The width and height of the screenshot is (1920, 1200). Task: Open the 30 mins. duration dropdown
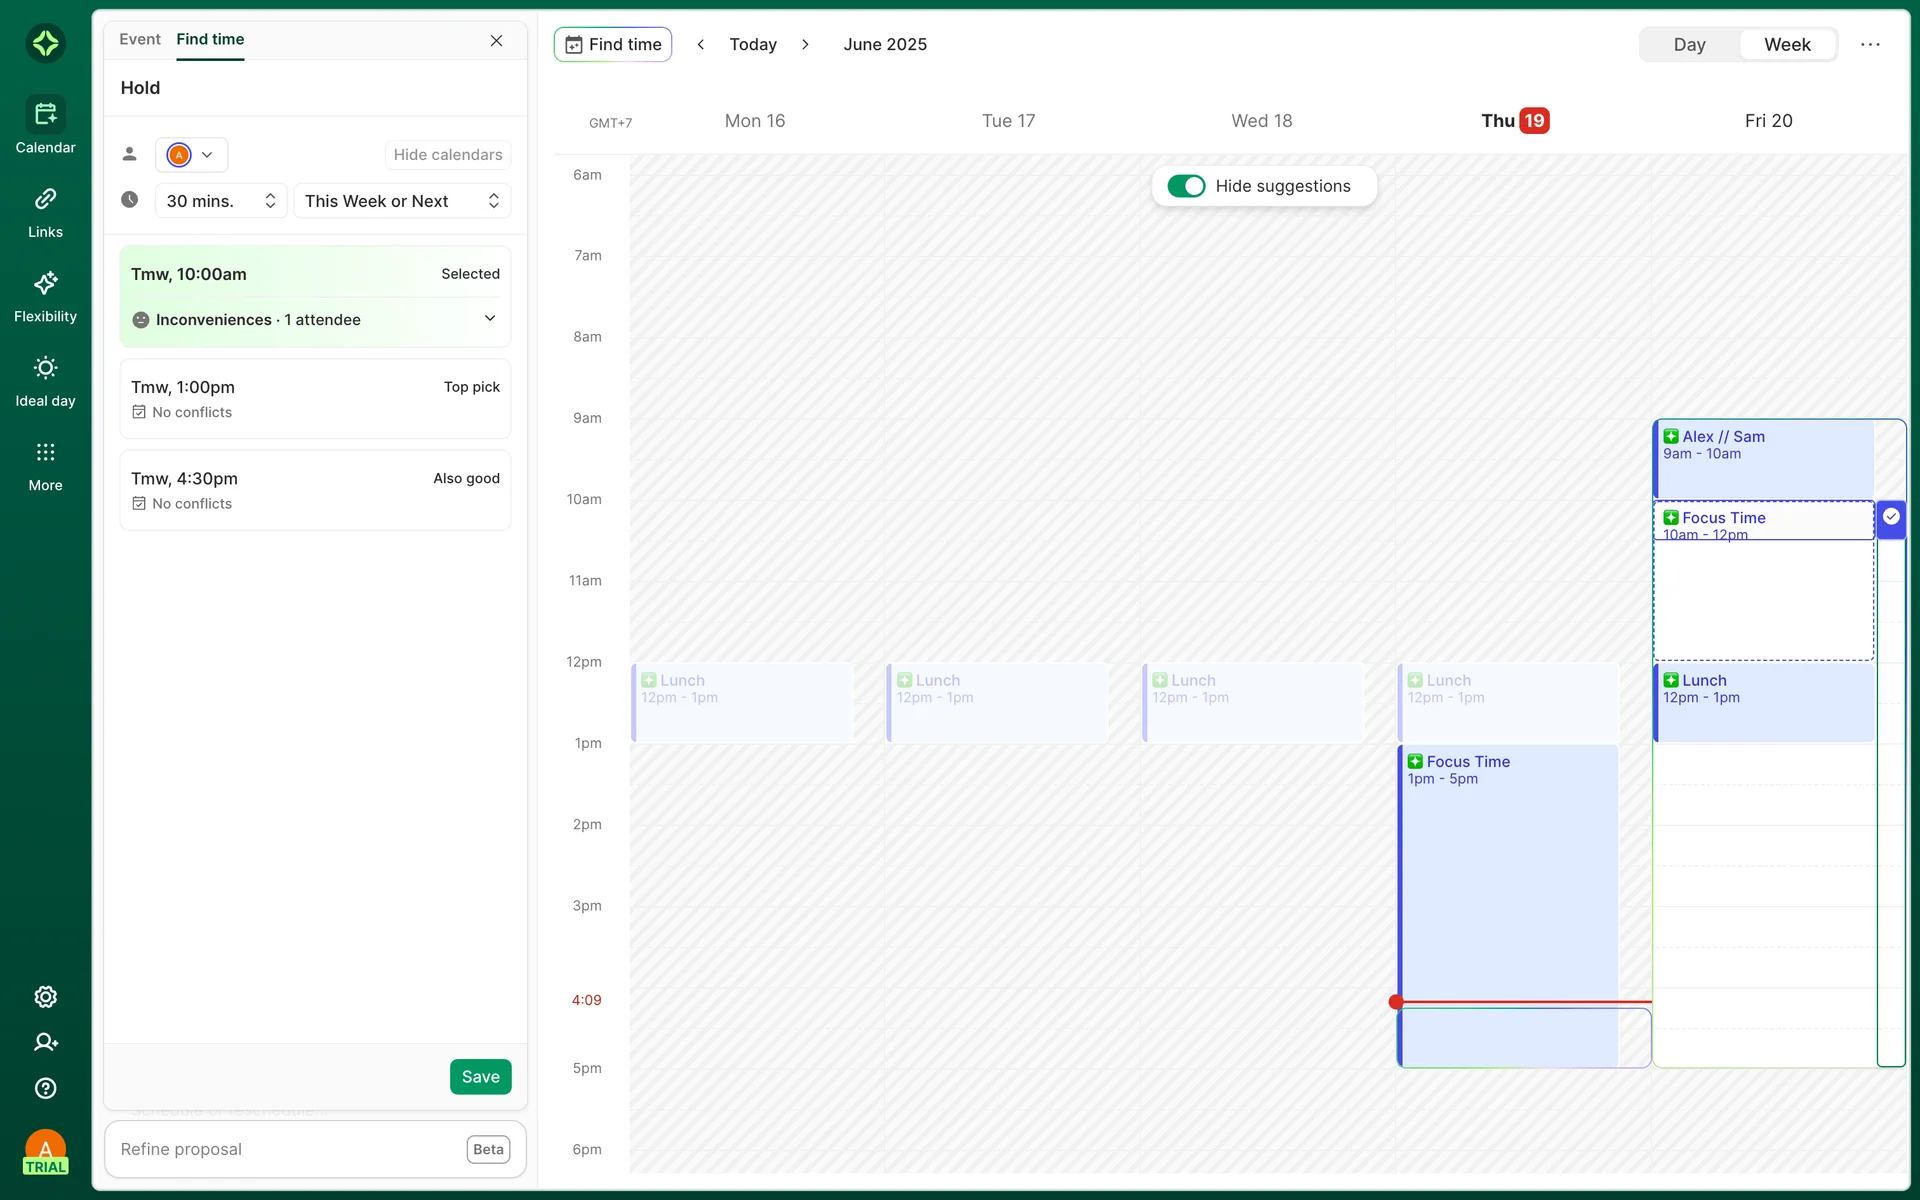(220, 201)
